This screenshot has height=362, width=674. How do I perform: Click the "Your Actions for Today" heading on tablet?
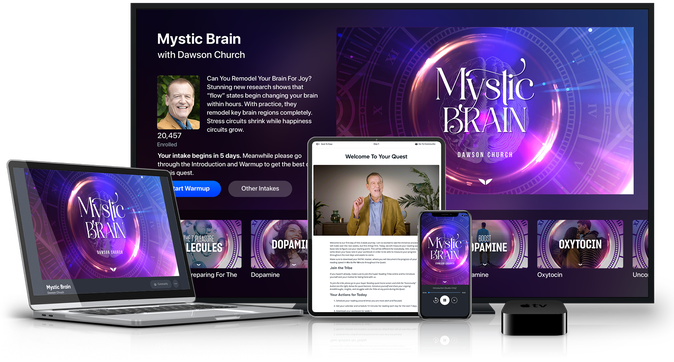348,295
